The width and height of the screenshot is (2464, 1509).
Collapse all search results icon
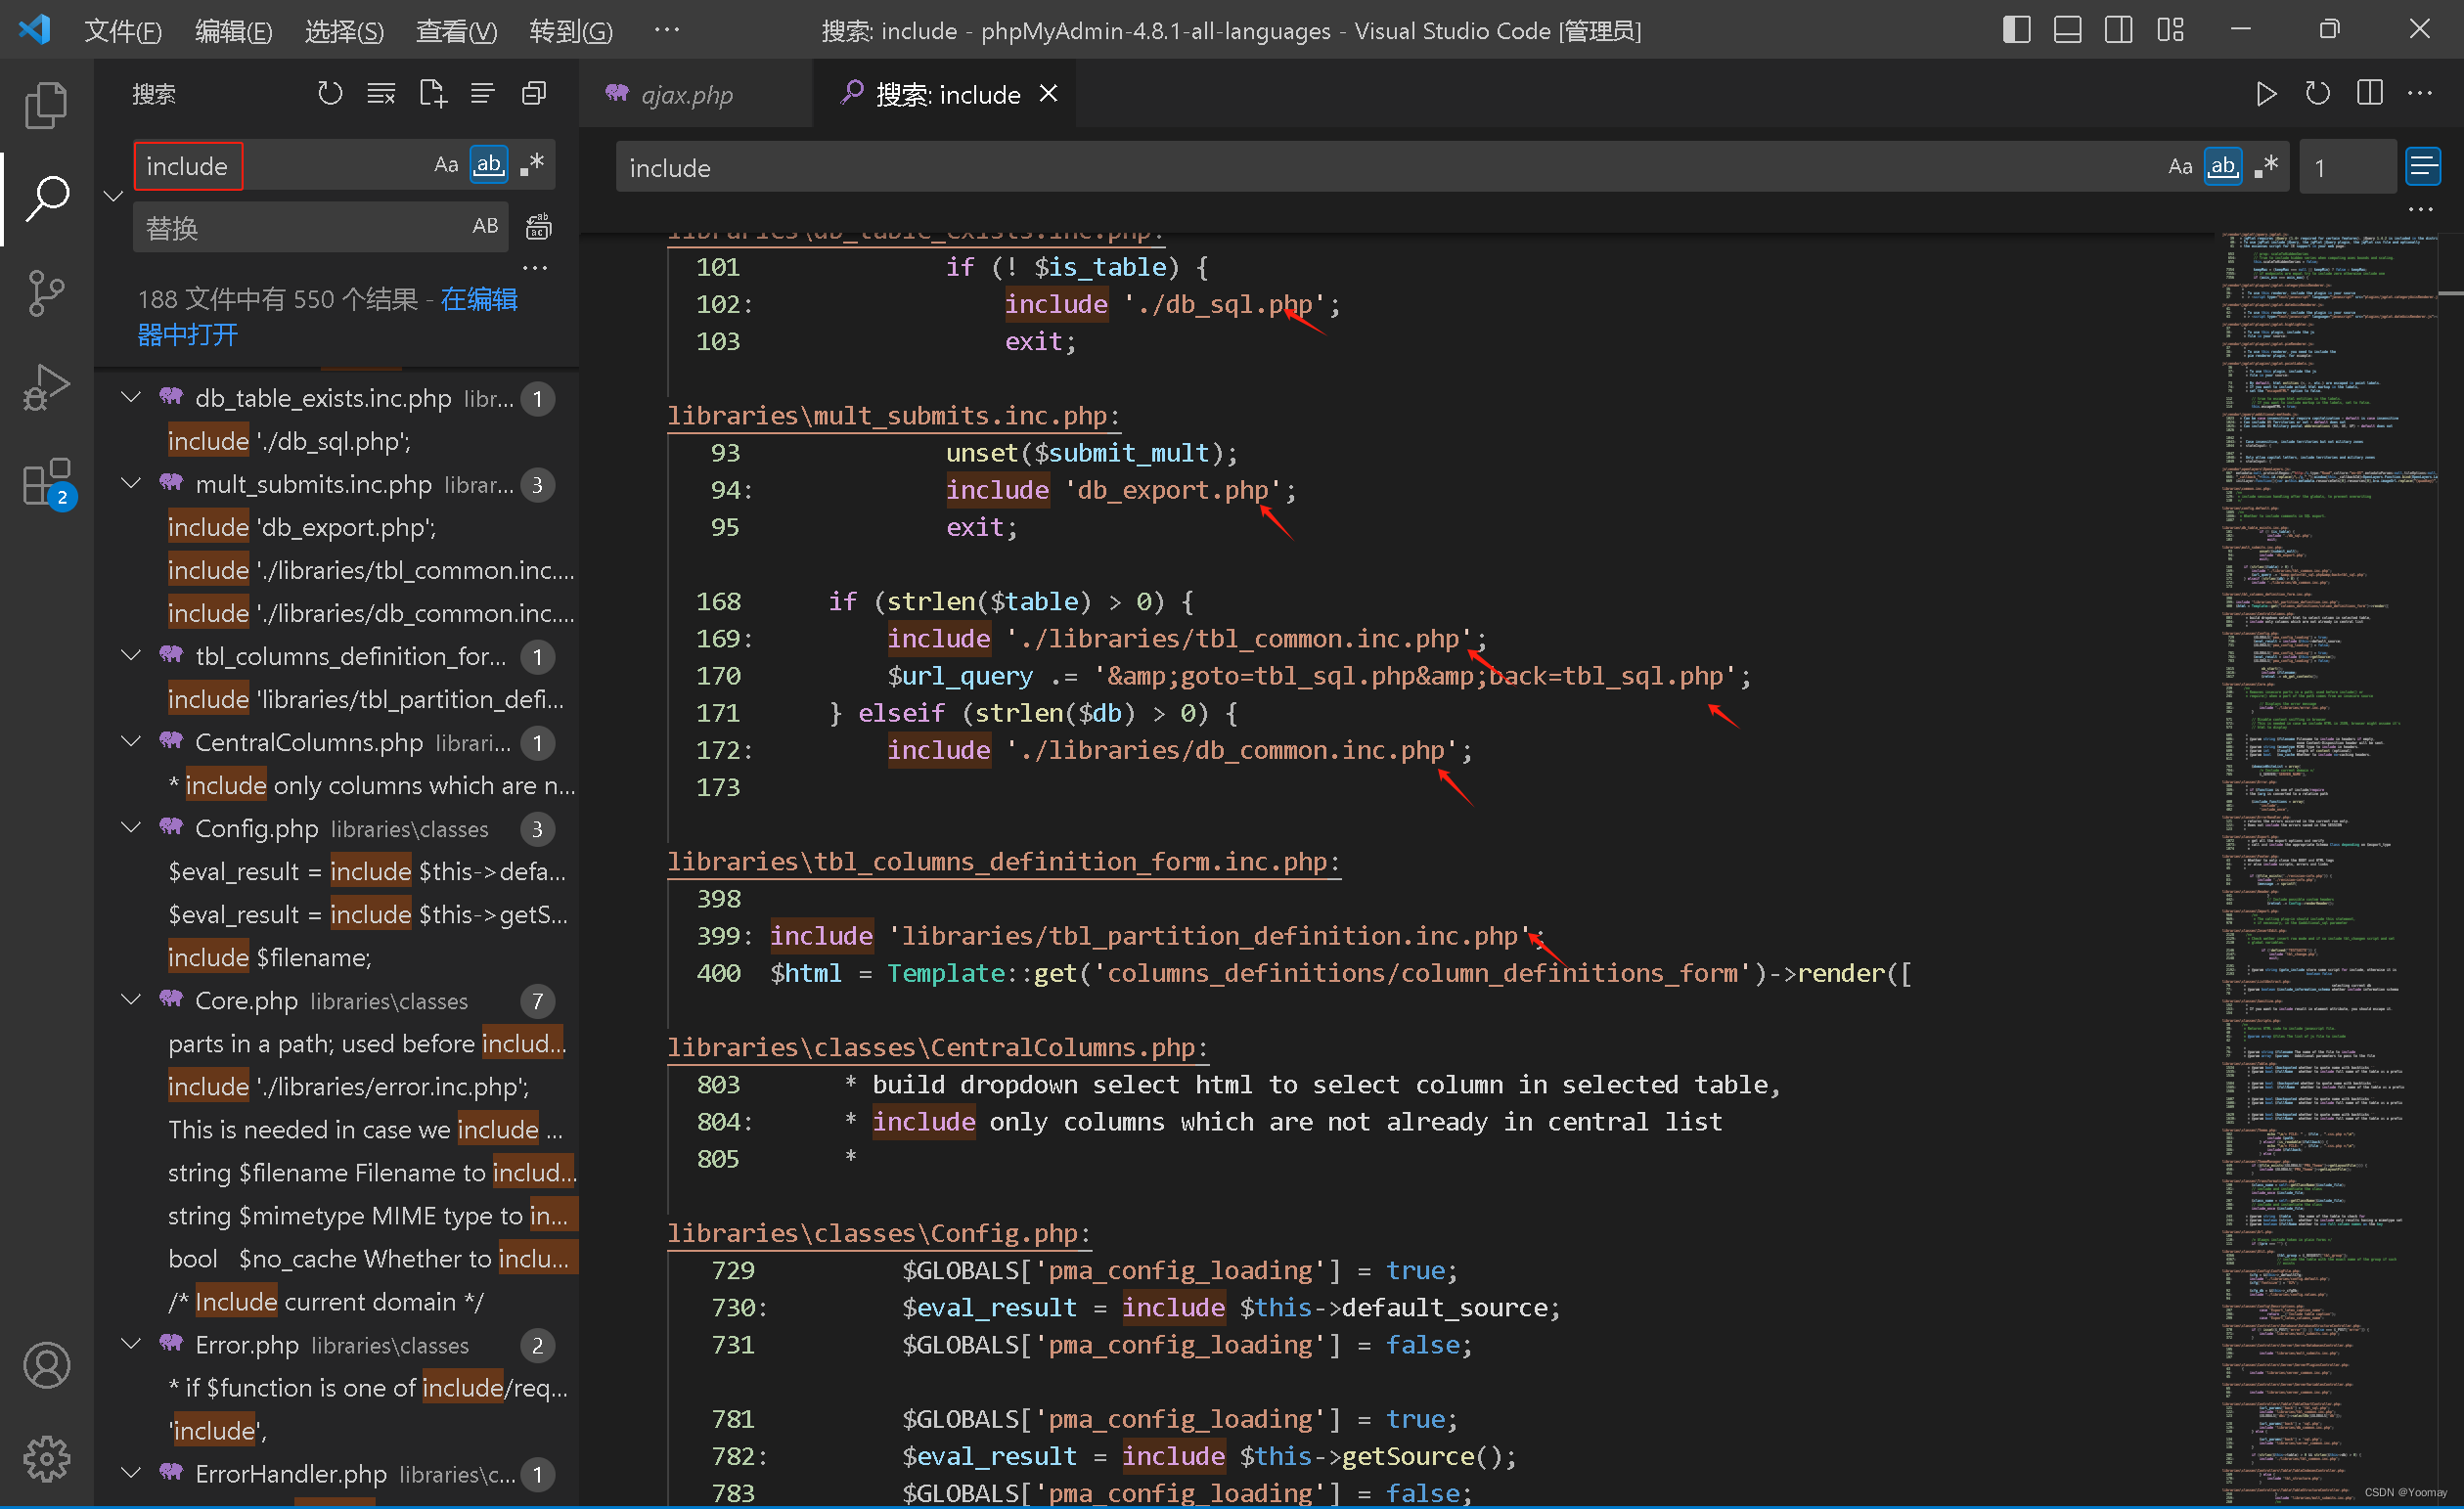[x=534, y=94]
